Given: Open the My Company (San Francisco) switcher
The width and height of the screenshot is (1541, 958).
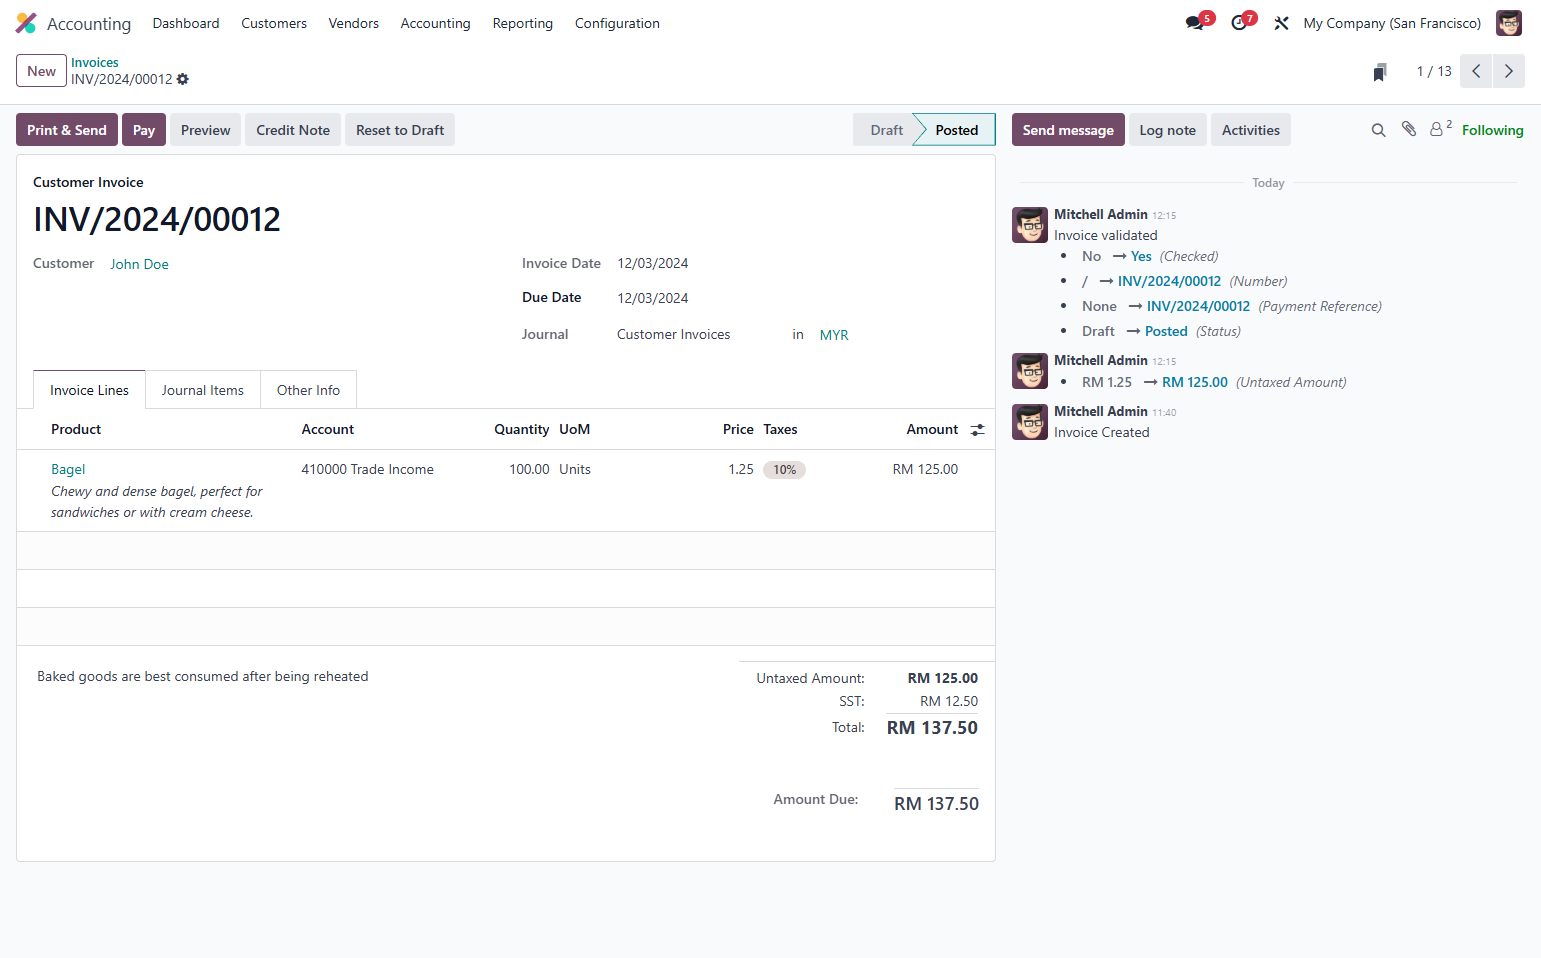Looking at the screenshot, I should (x=1392, y=23).
